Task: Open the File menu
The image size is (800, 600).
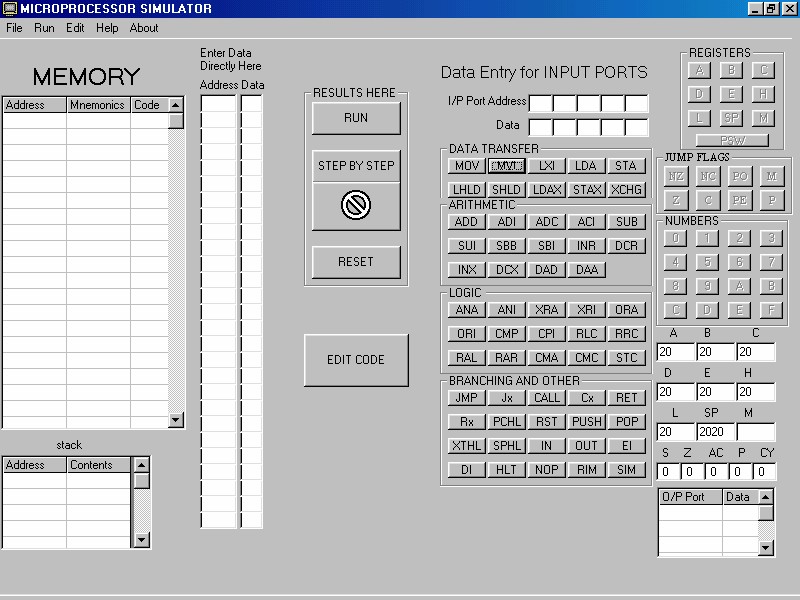Action: pos(14,28)
